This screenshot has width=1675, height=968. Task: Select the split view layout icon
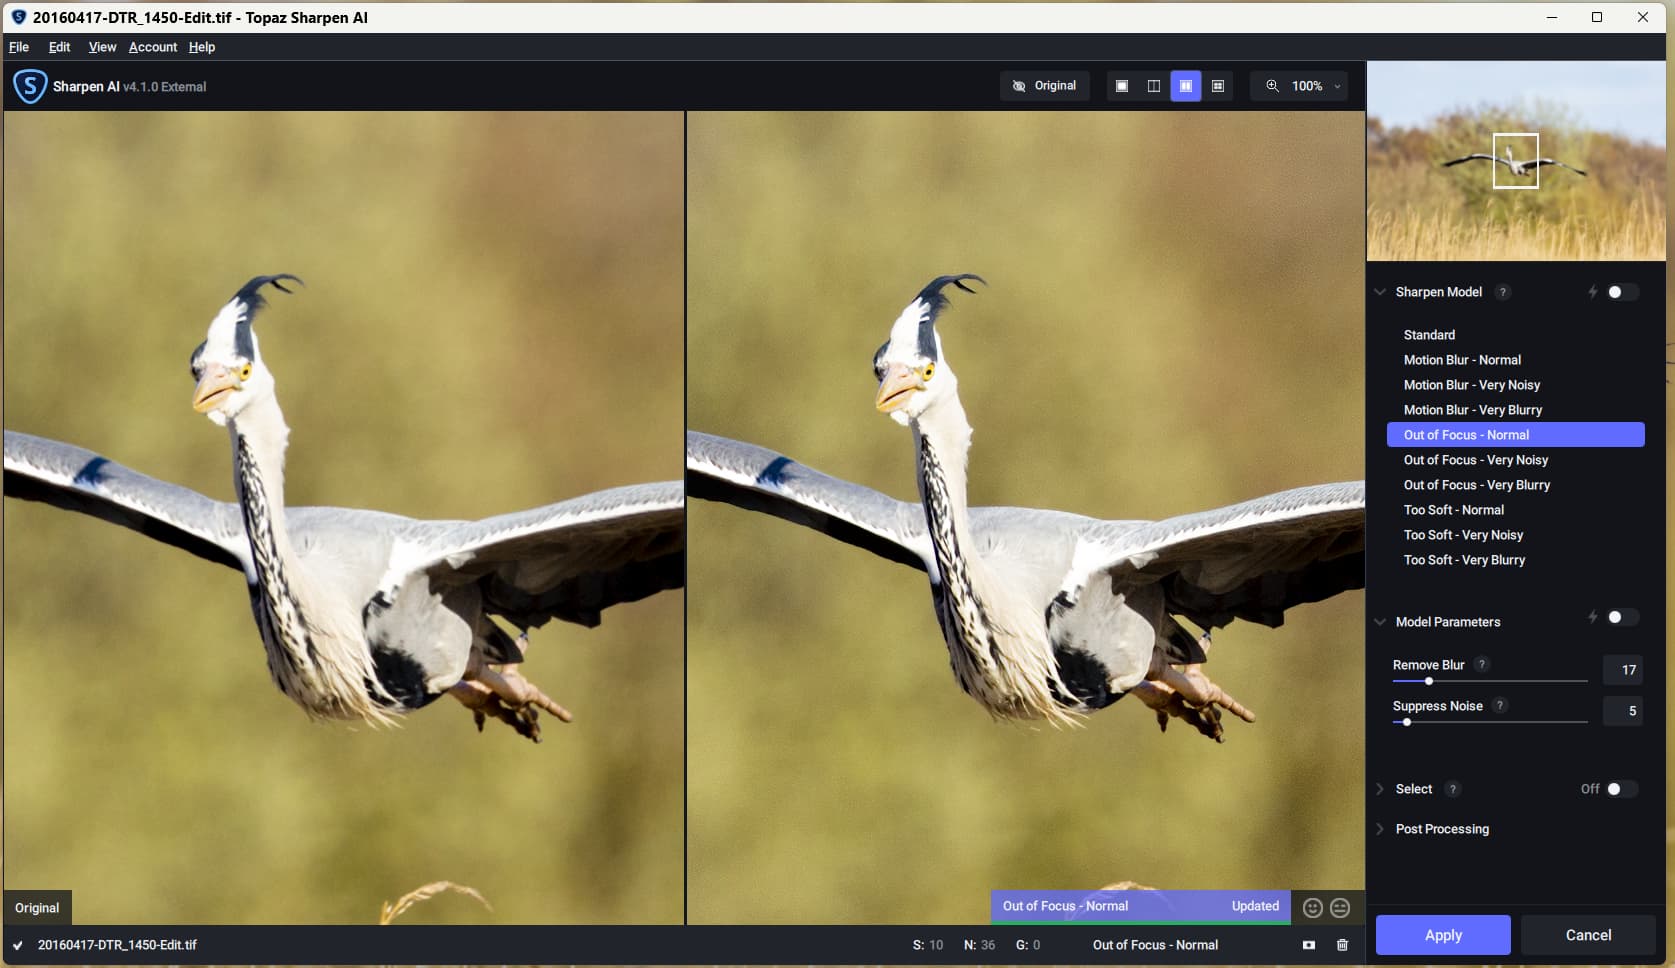1154,86
